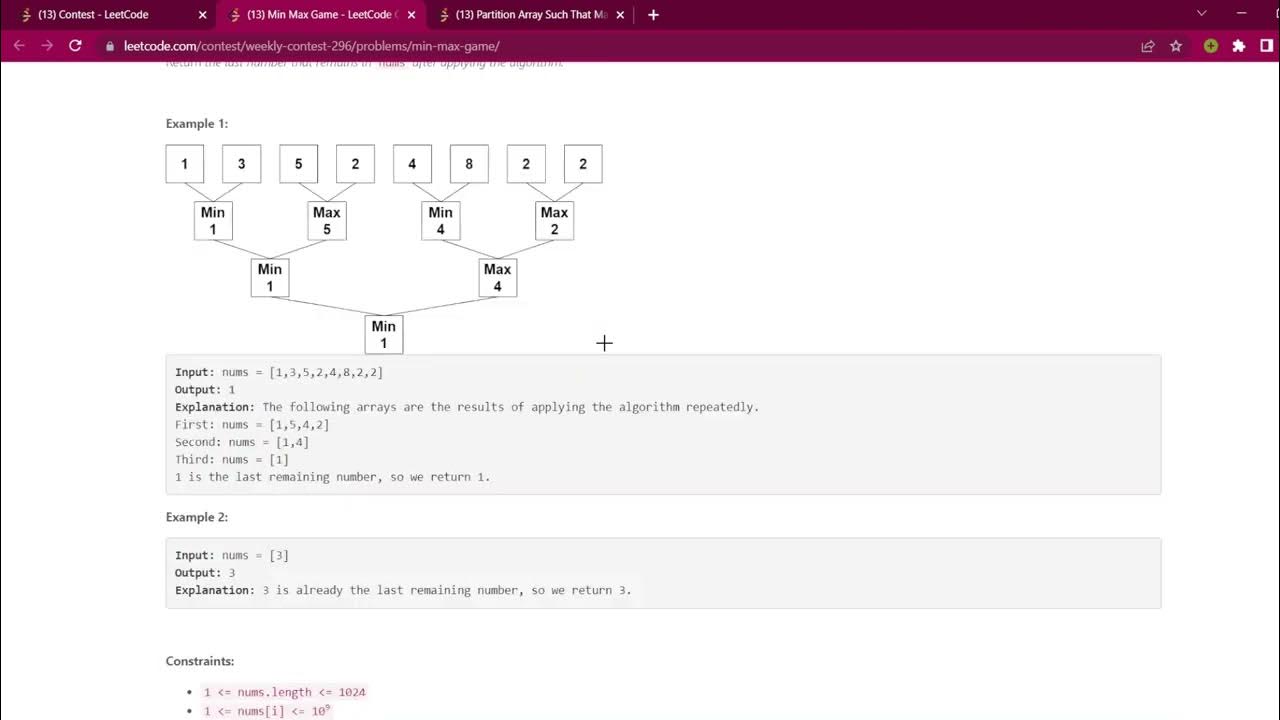This screenshot has width=1280, height=720.
Task: Click the LeetCode favicon on Partition Array tab
Action: 444,15
